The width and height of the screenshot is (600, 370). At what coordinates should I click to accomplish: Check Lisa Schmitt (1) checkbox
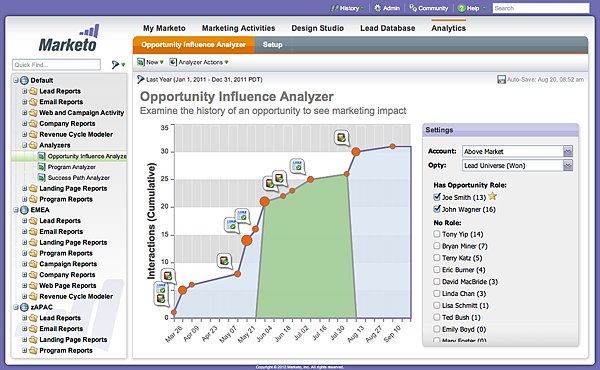coord(437,305)
